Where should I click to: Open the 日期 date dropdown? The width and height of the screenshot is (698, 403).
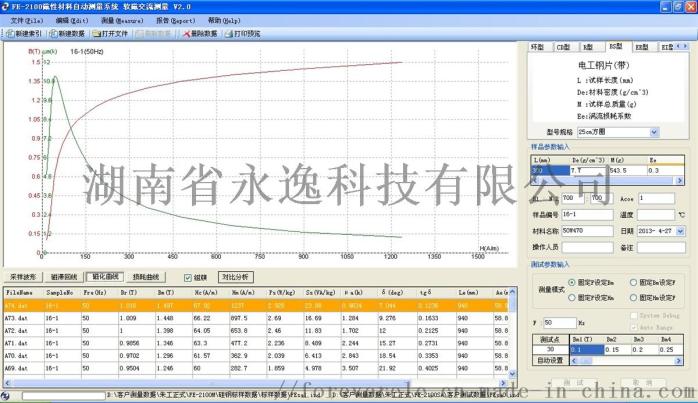[681, 231]
